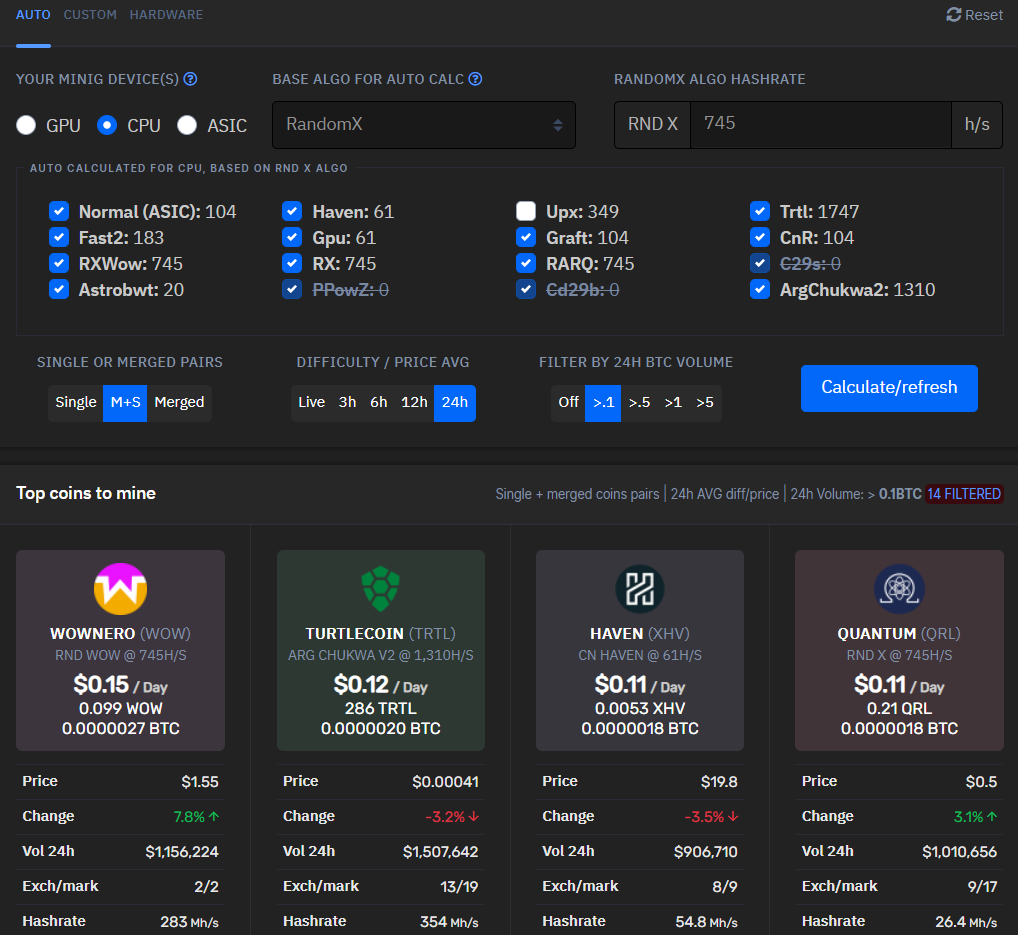
Task: Toggle the PPowZ checkbox
Action: 292,289
